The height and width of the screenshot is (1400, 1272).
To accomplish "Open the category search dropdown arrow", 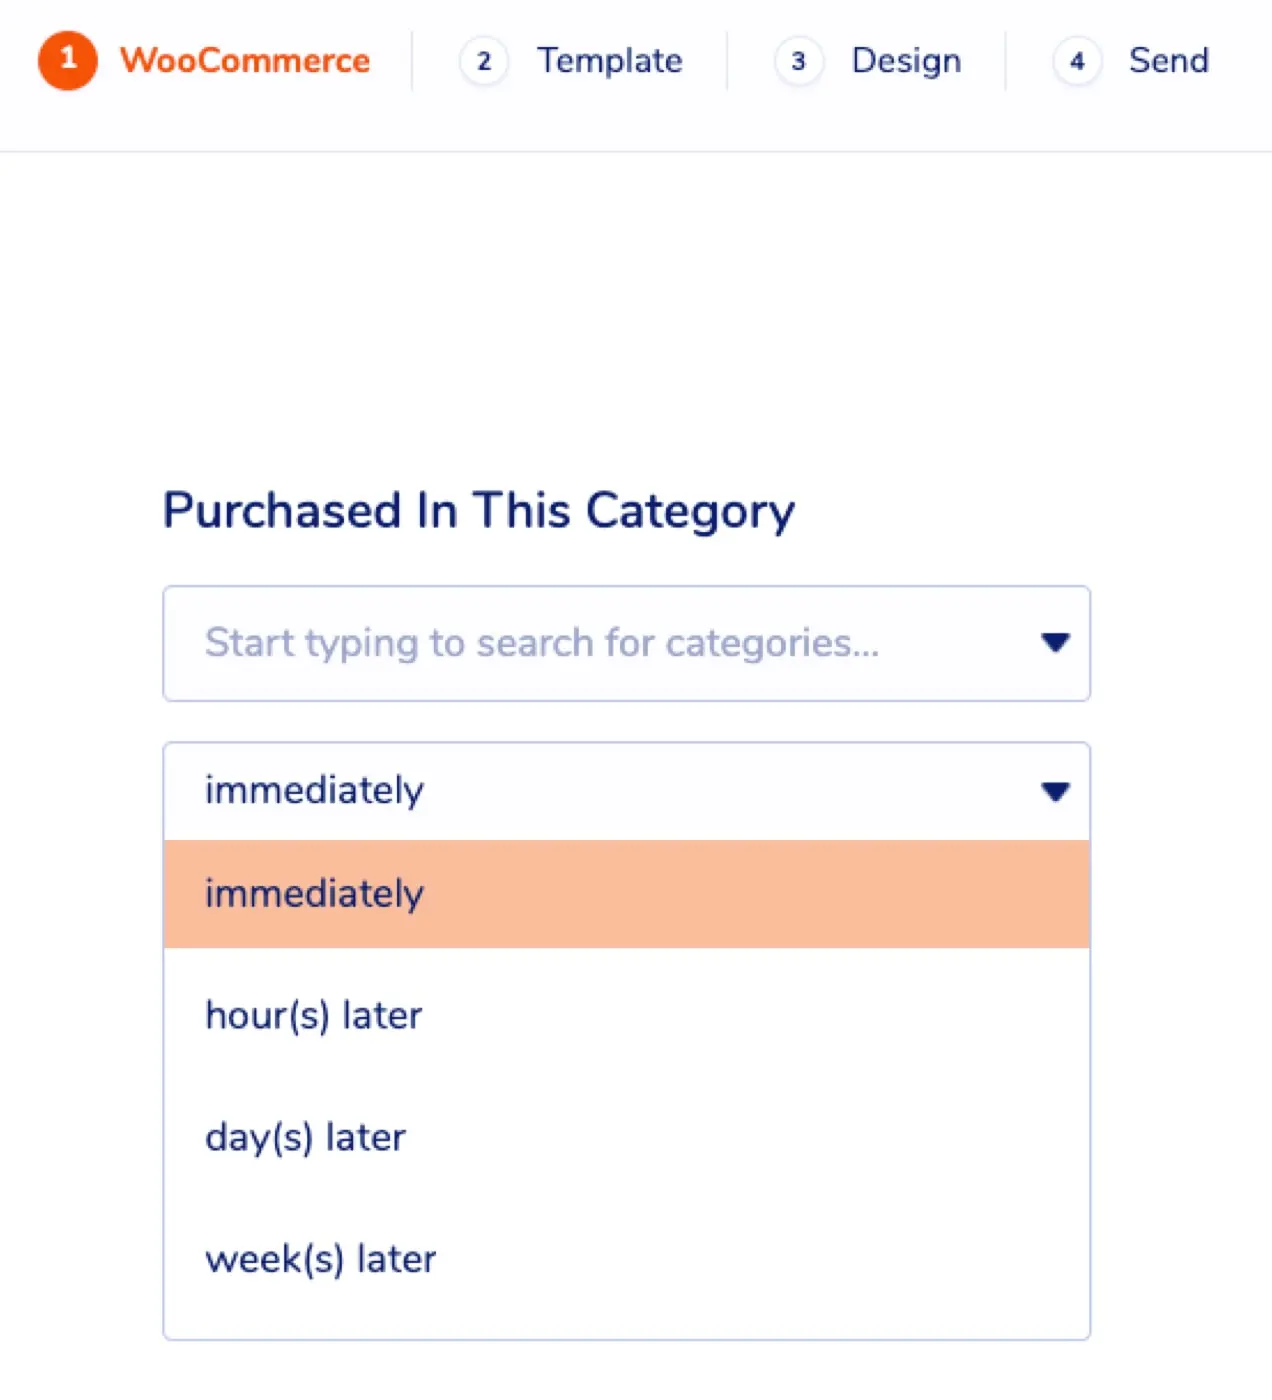I will [1055, 642].
